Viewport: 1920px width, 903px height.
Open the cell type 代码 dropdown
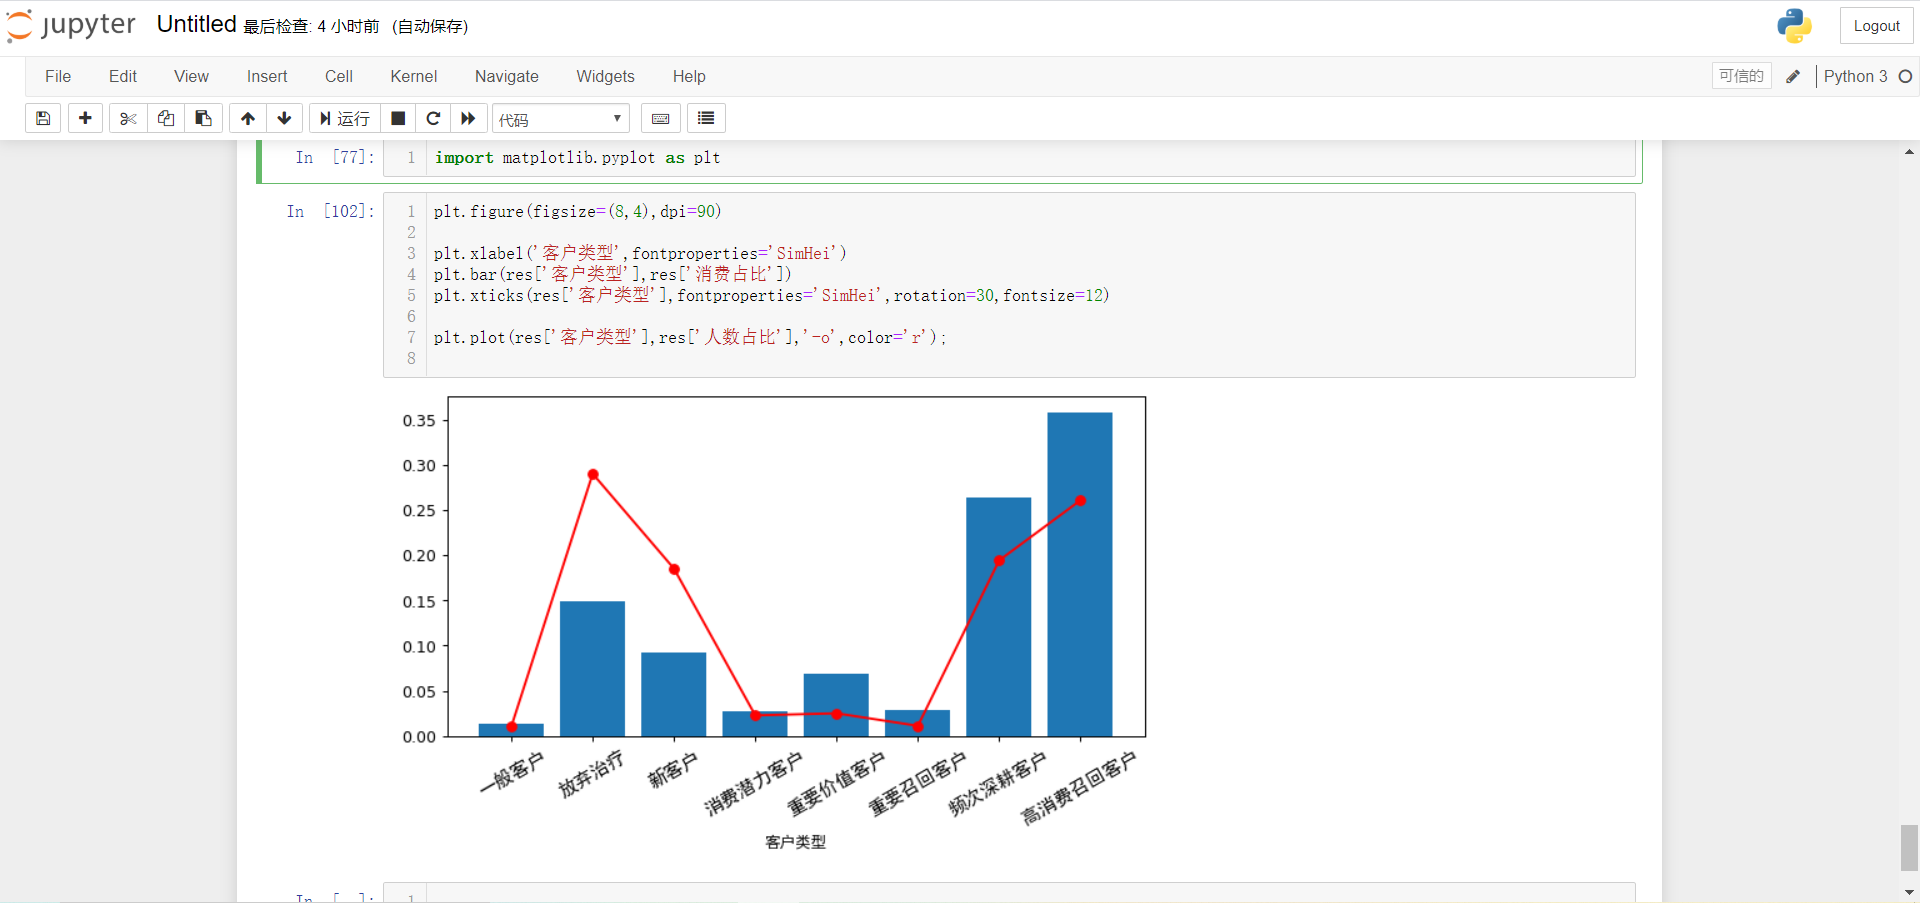tap(560, 119)
